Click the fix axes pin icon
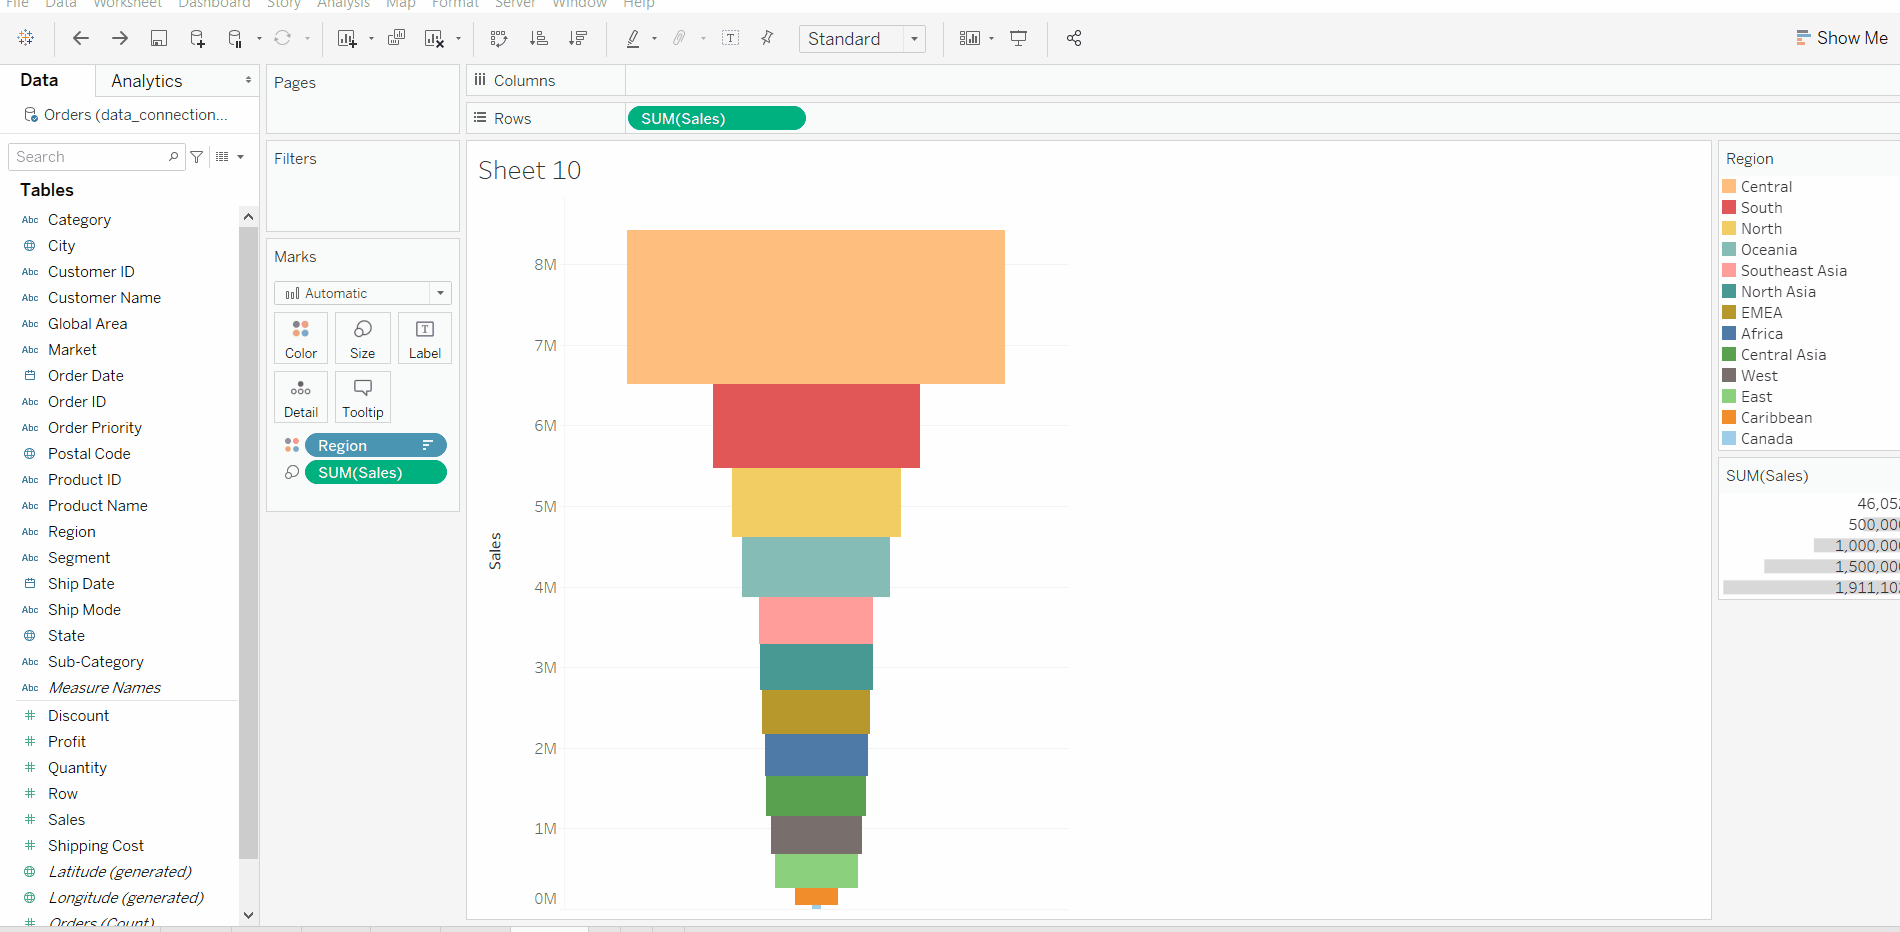 [767, 38]
